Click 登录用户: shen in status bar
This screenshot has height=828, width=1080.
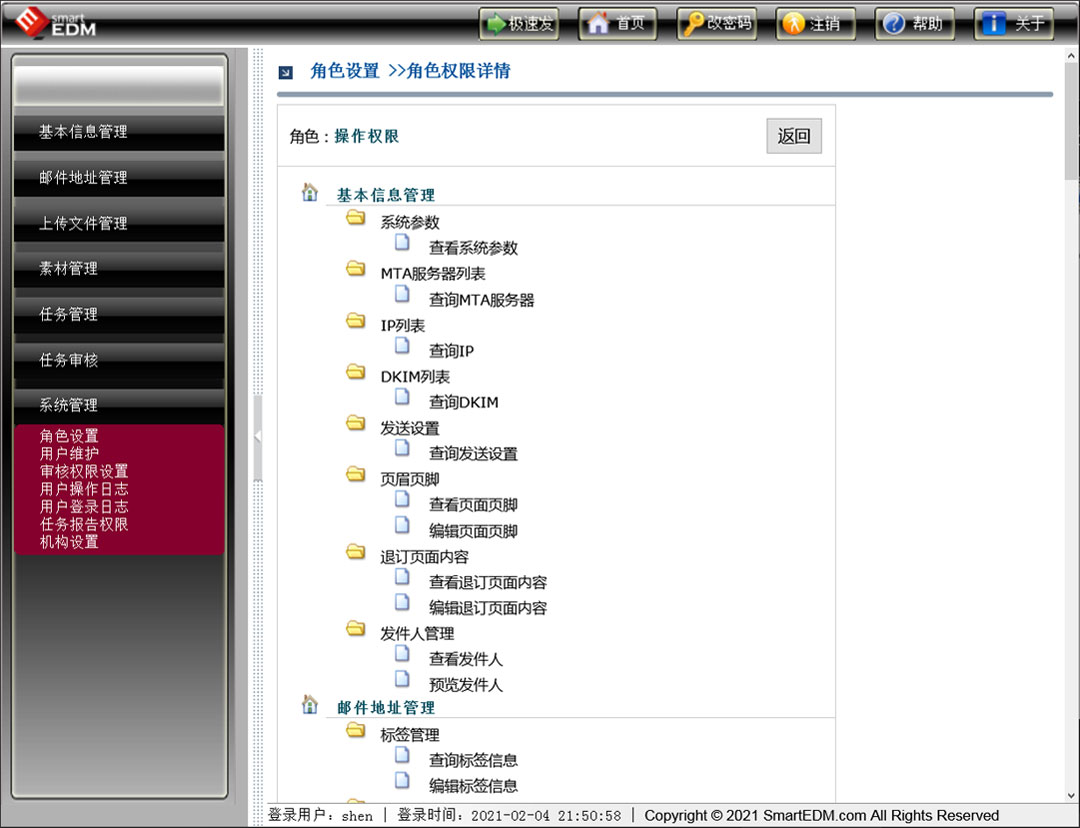coord(320,816)
